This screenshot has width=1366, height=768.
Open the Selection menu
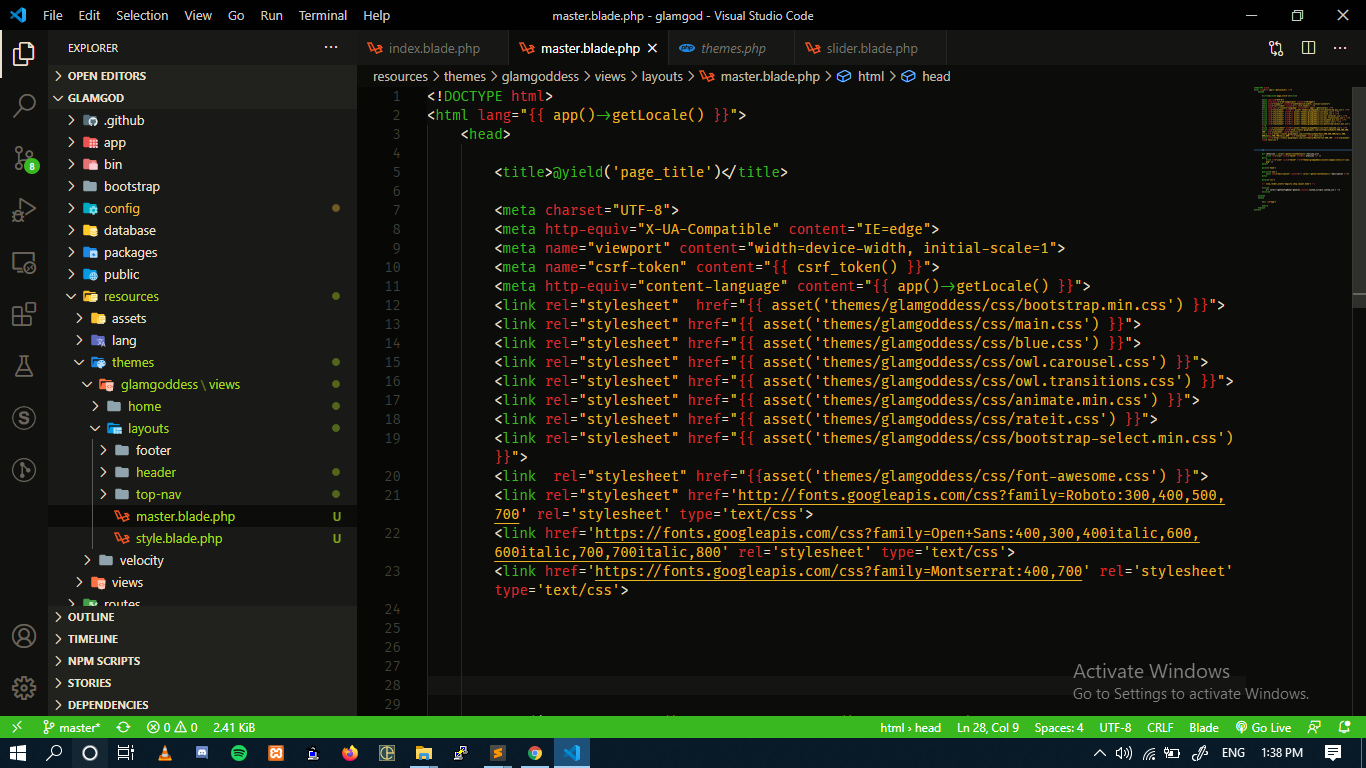(142, 16)
